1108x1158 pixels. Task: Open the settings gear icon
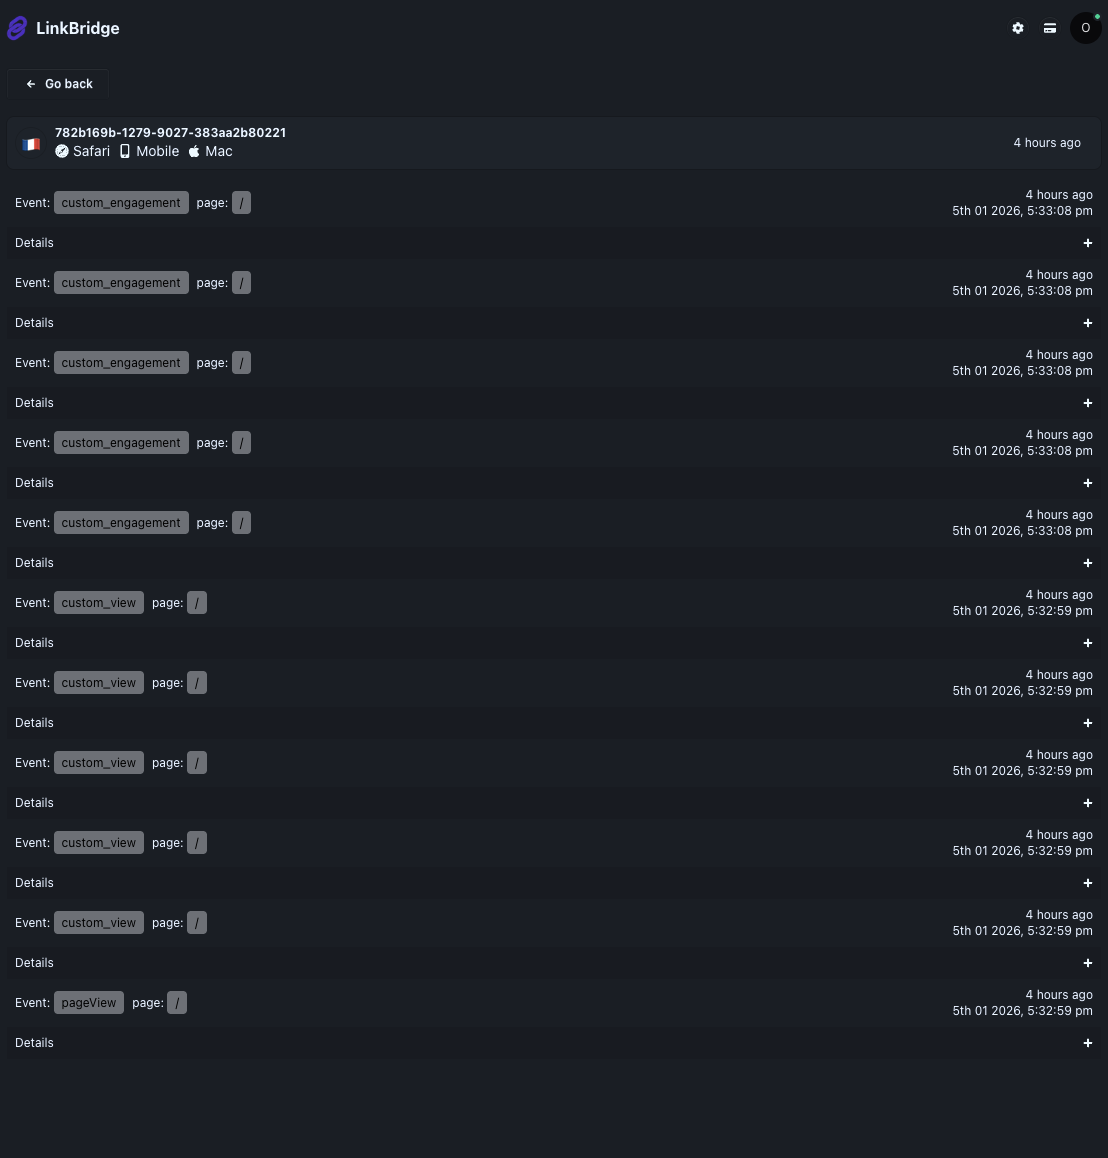(x=1018, y=28)
